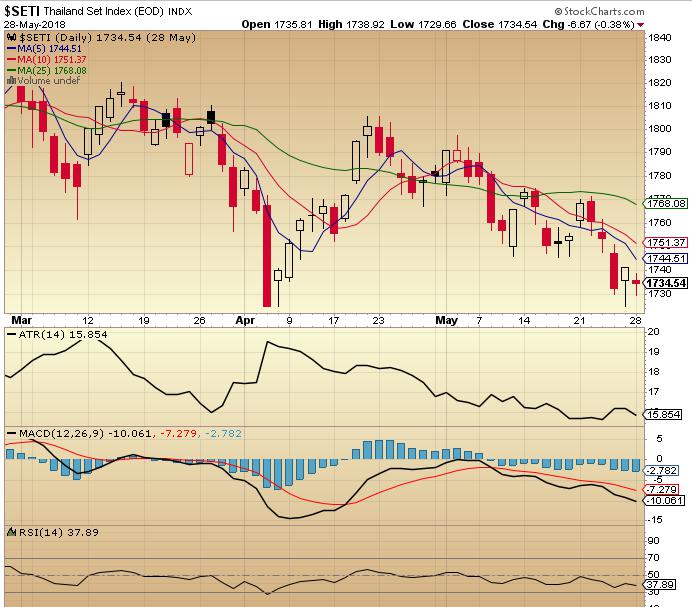Click the May month label on time axis
The width and height of the screenshot is (692, 607).
[x=446, y=320]
